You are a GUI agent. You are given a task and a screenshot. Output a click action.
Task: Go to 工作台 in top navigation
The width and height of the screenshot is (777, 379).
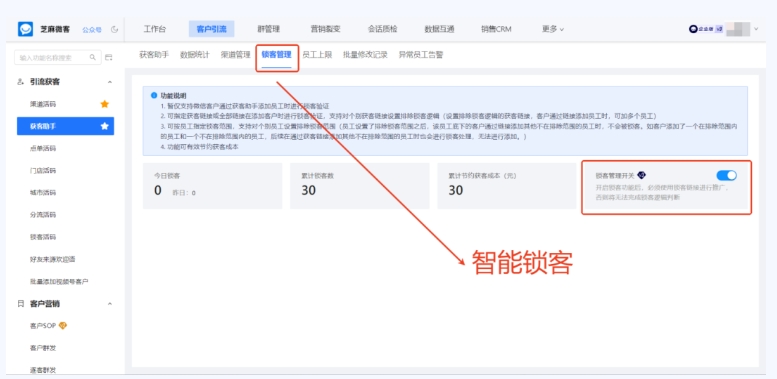[x=155, y=29]
